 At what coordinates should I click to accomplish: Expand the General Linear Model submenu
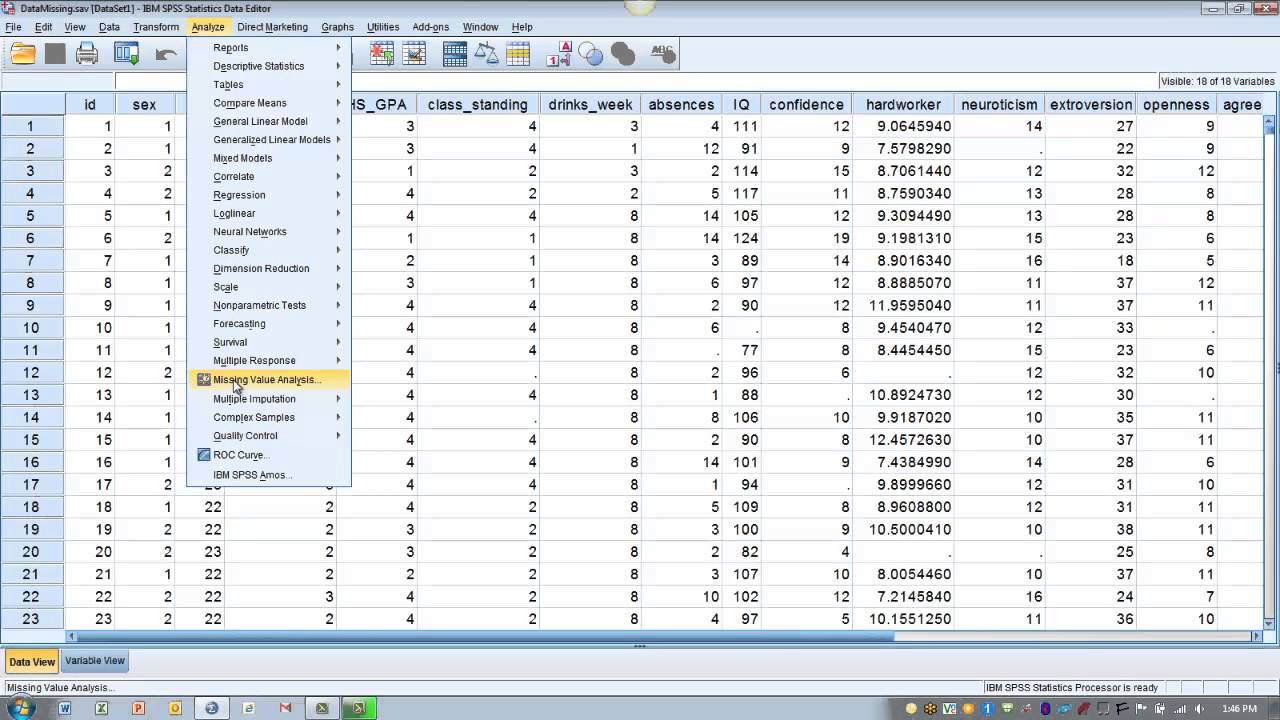pos(268,121)
